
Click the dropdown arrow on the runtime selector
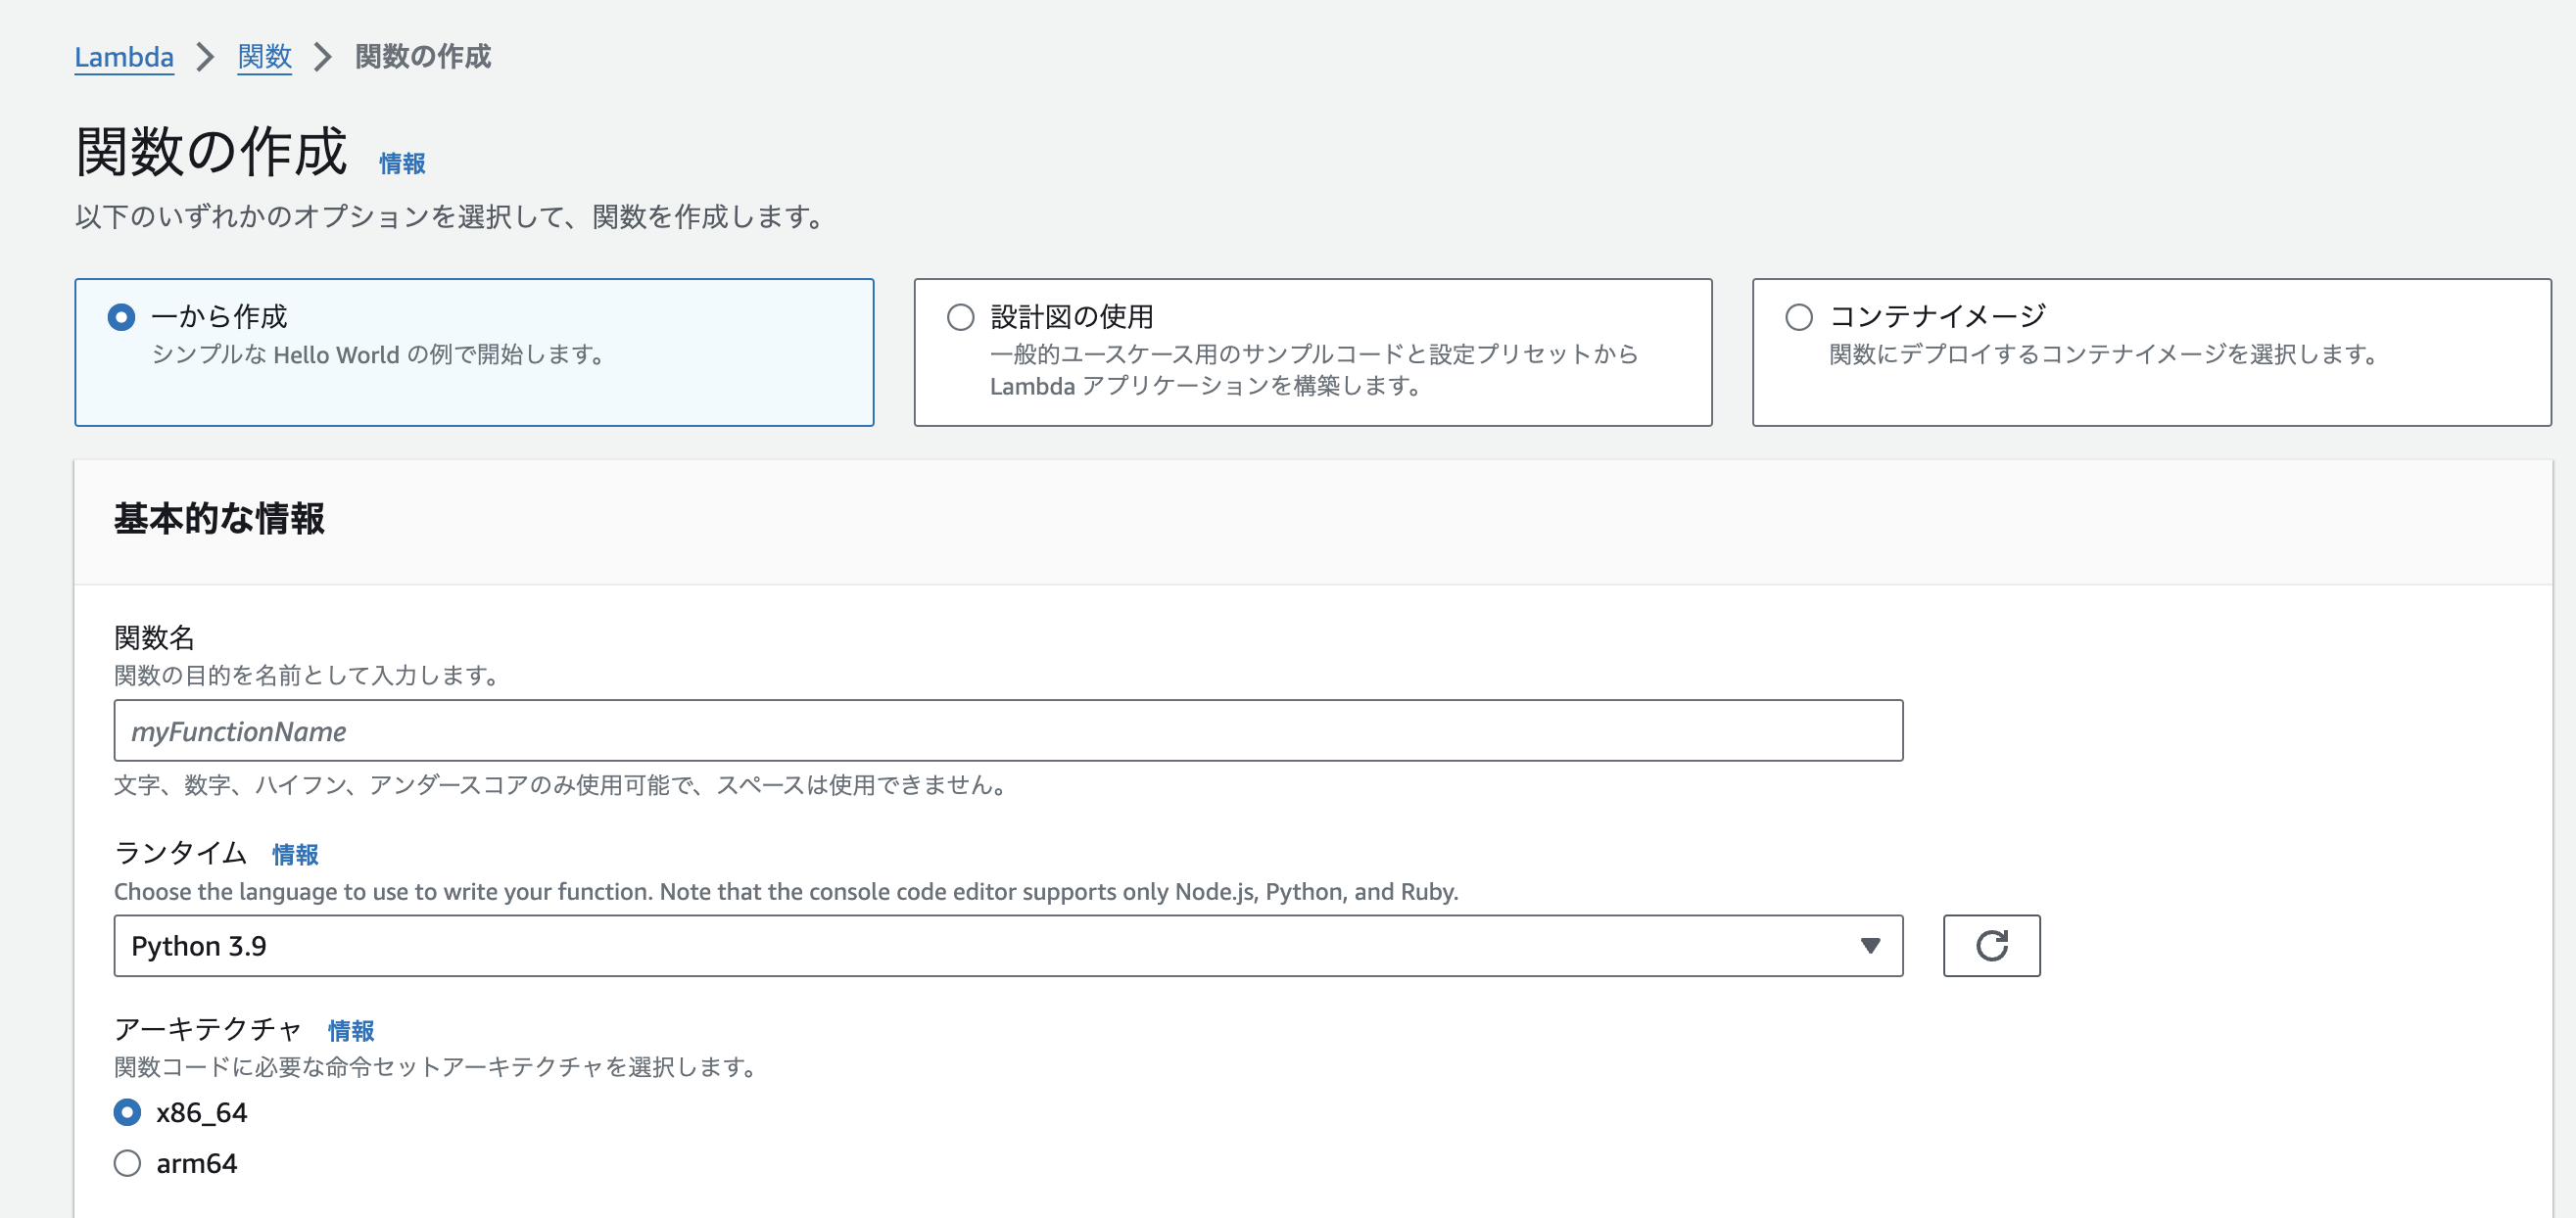tap(1869, 945)
